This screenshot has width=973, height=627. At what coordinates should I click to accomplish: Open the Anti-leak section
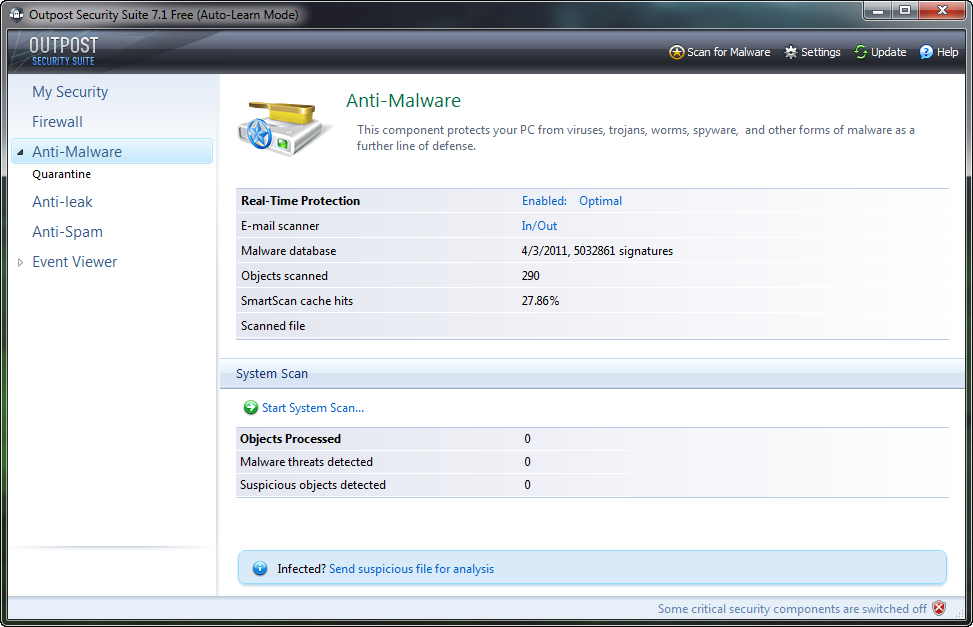(62, 202)
